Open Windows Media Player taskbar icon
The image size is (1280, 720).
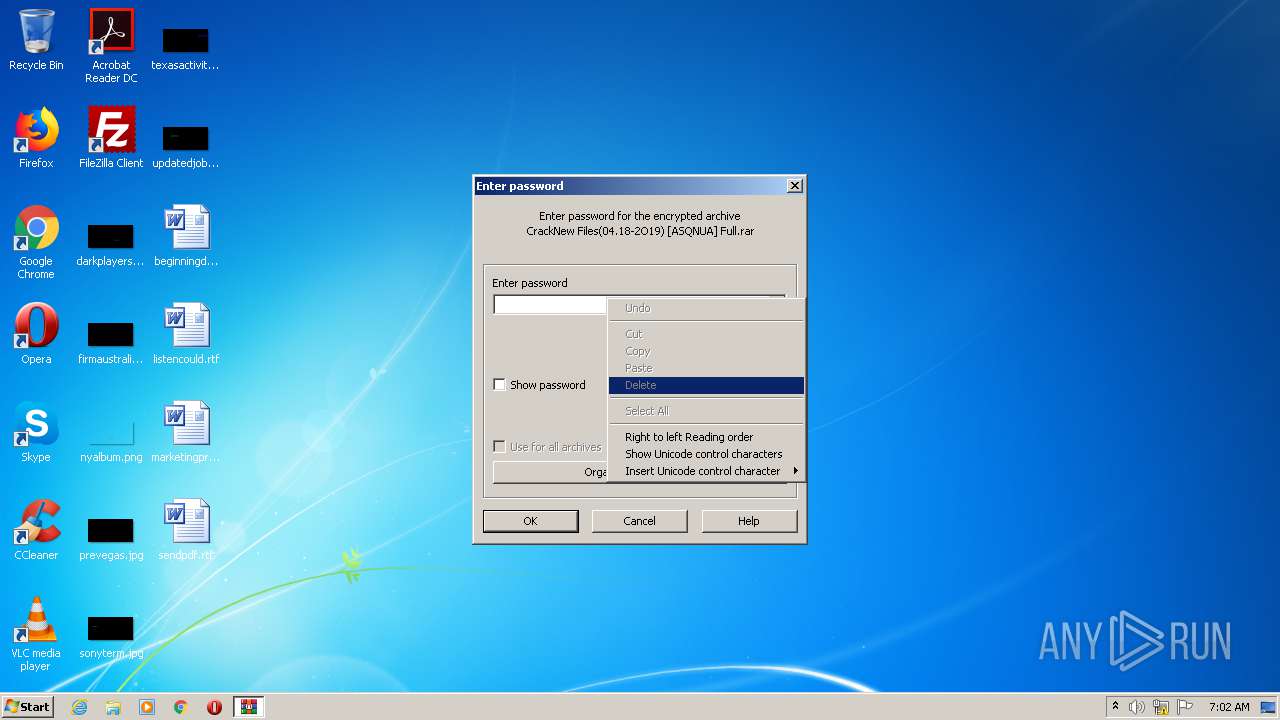(x=147, y=707)
